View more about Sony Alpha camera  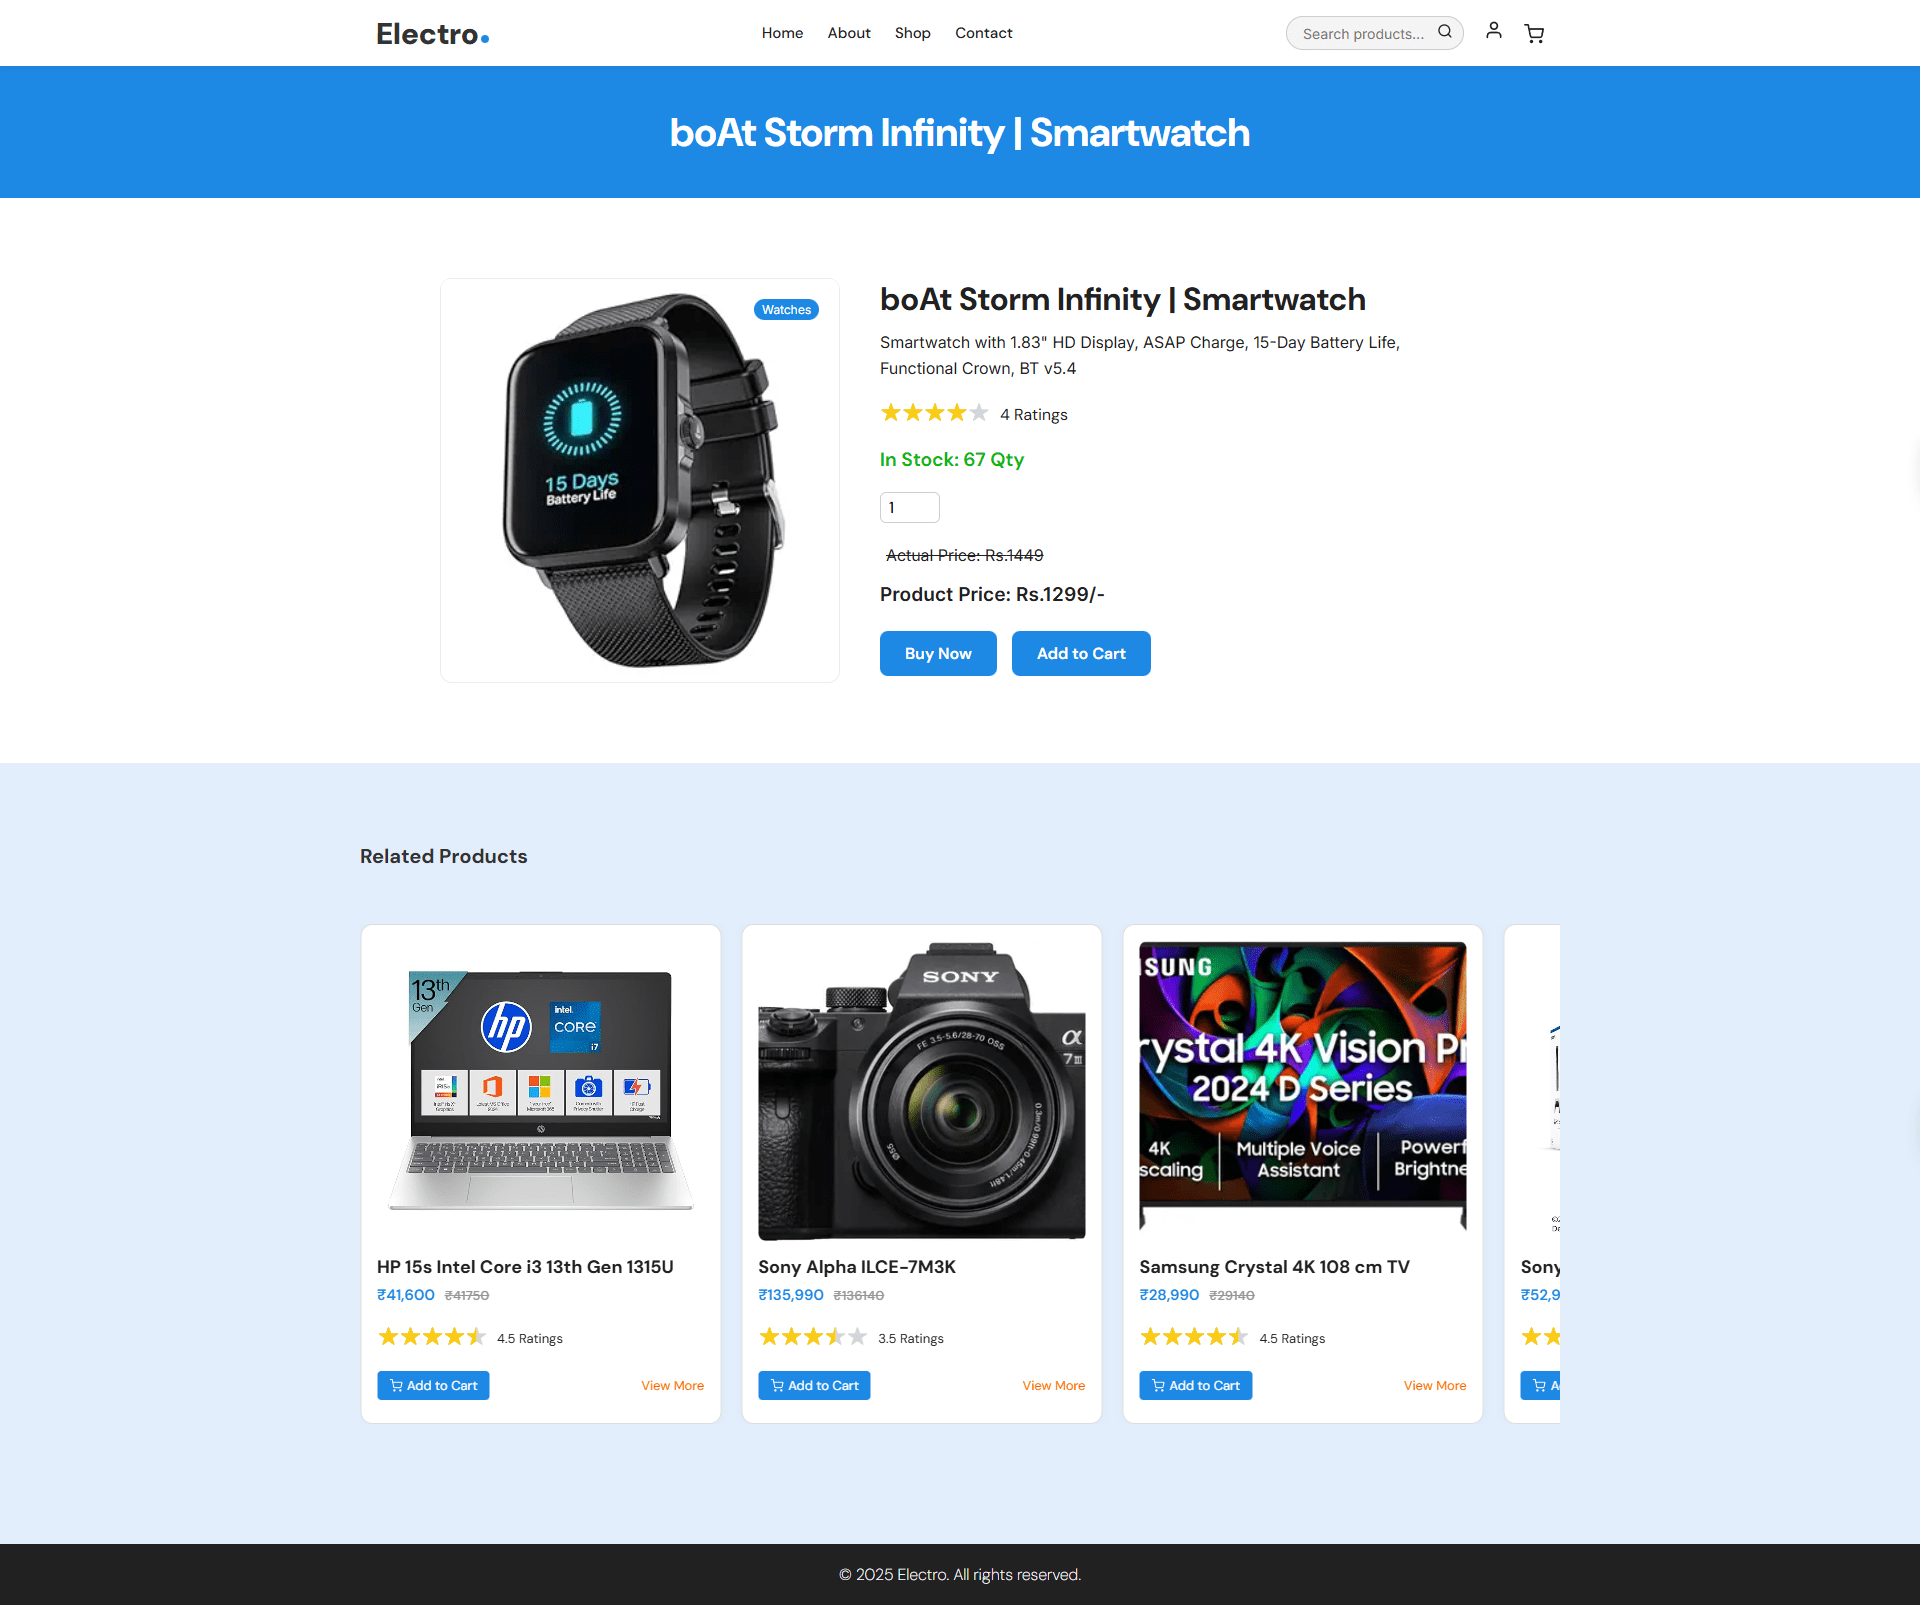[1053, 1386]
